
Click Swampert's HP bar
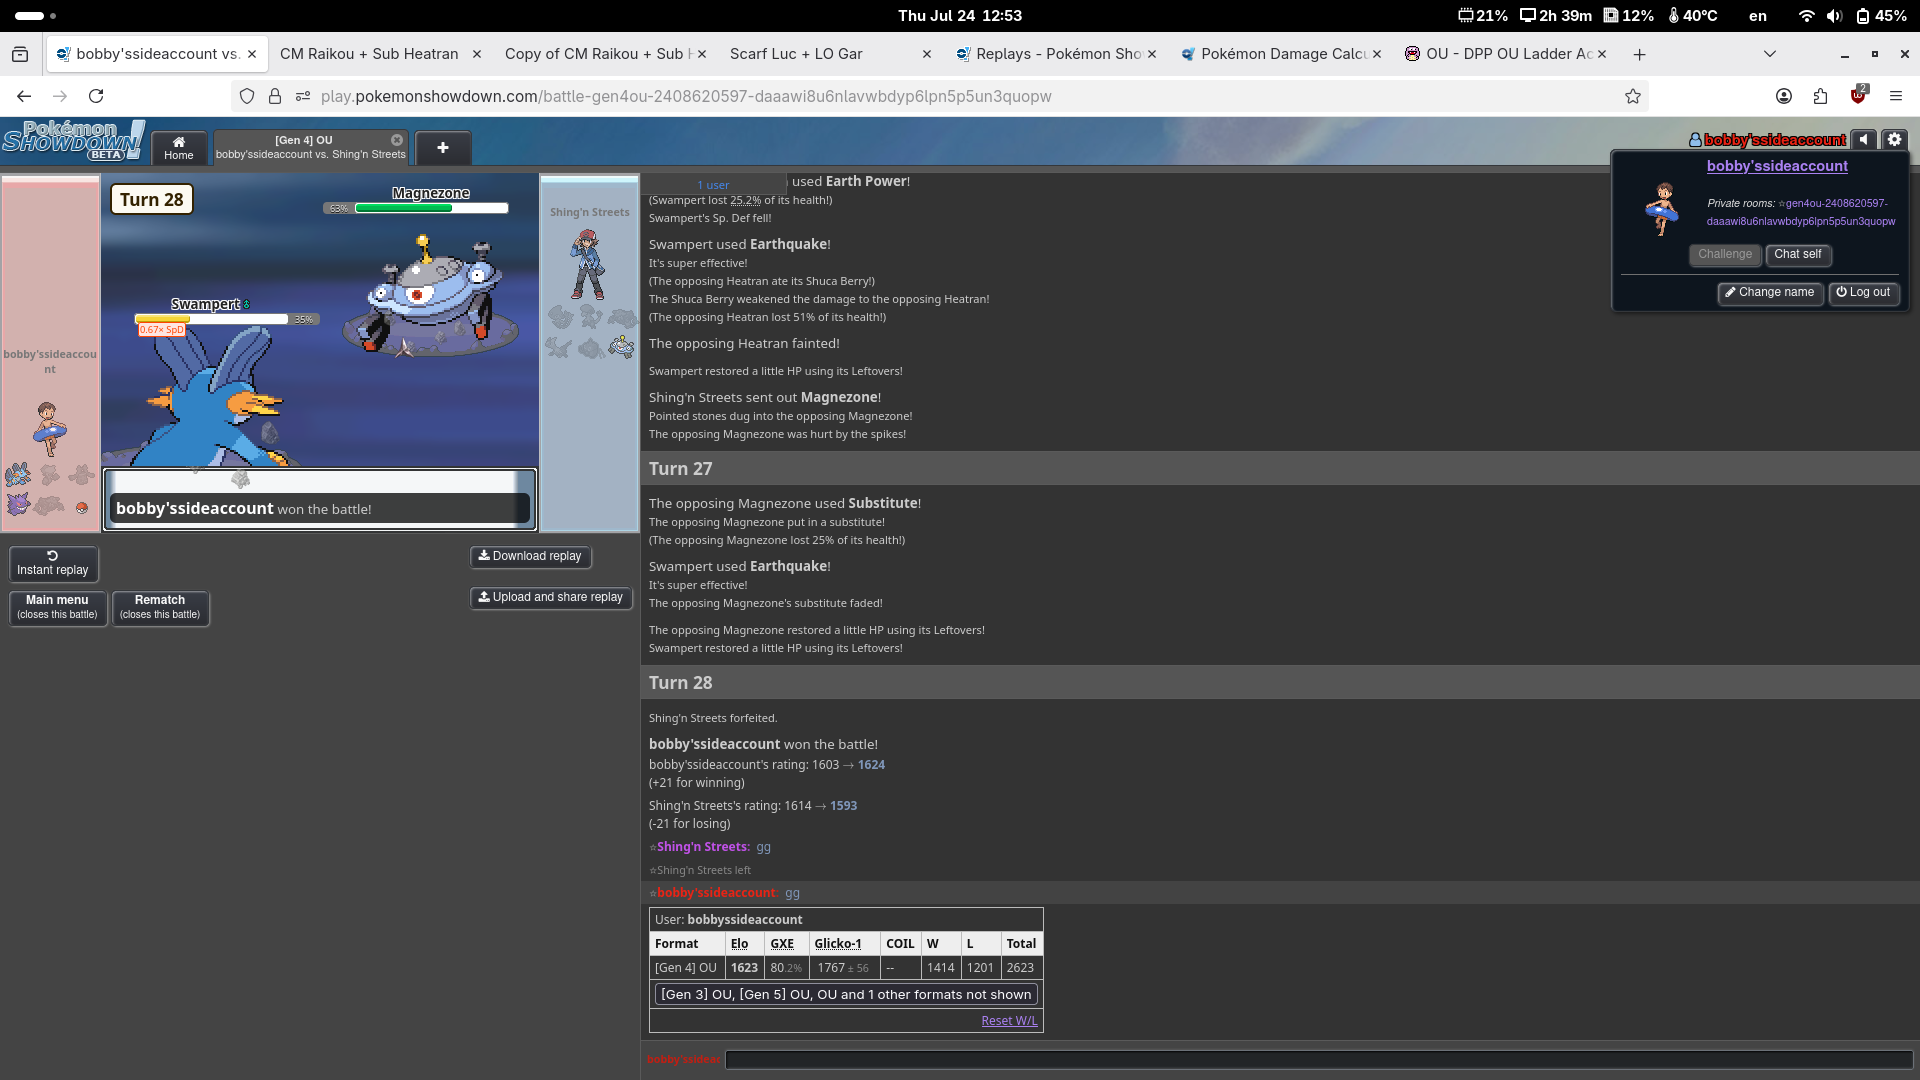212,319
